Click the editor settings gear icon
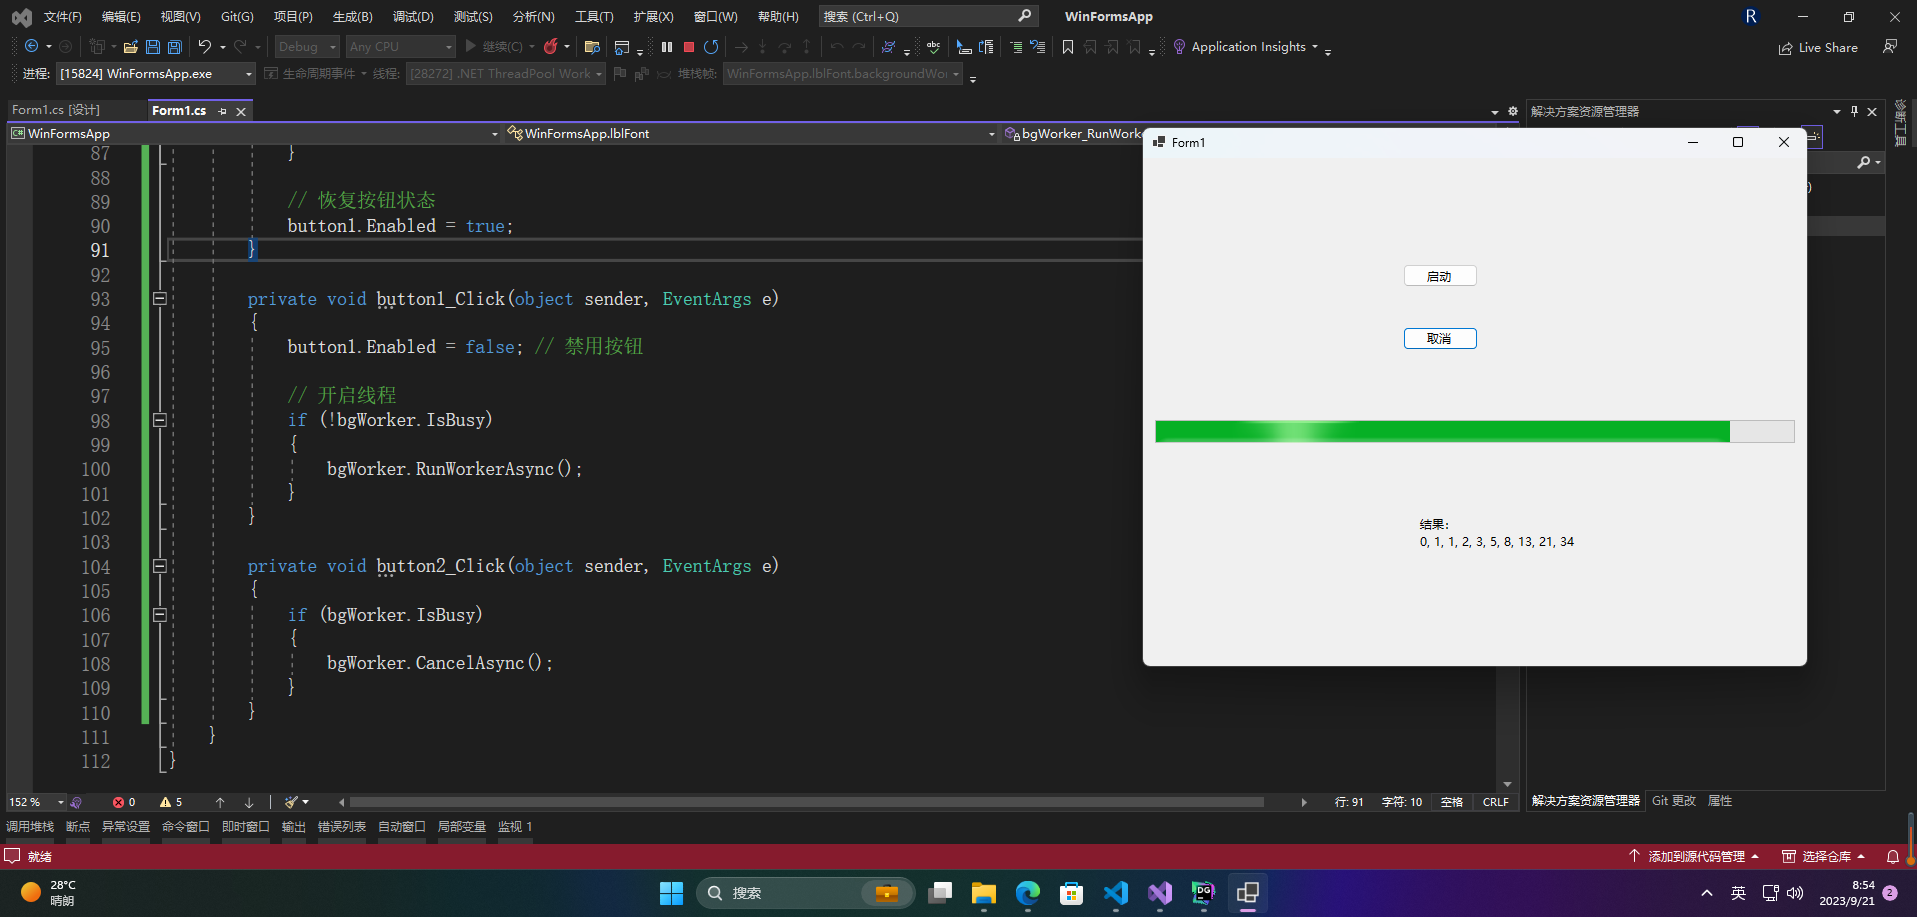Image resolution: width=1917 pixels, height=917 pixels. [x=1512, y=112]
